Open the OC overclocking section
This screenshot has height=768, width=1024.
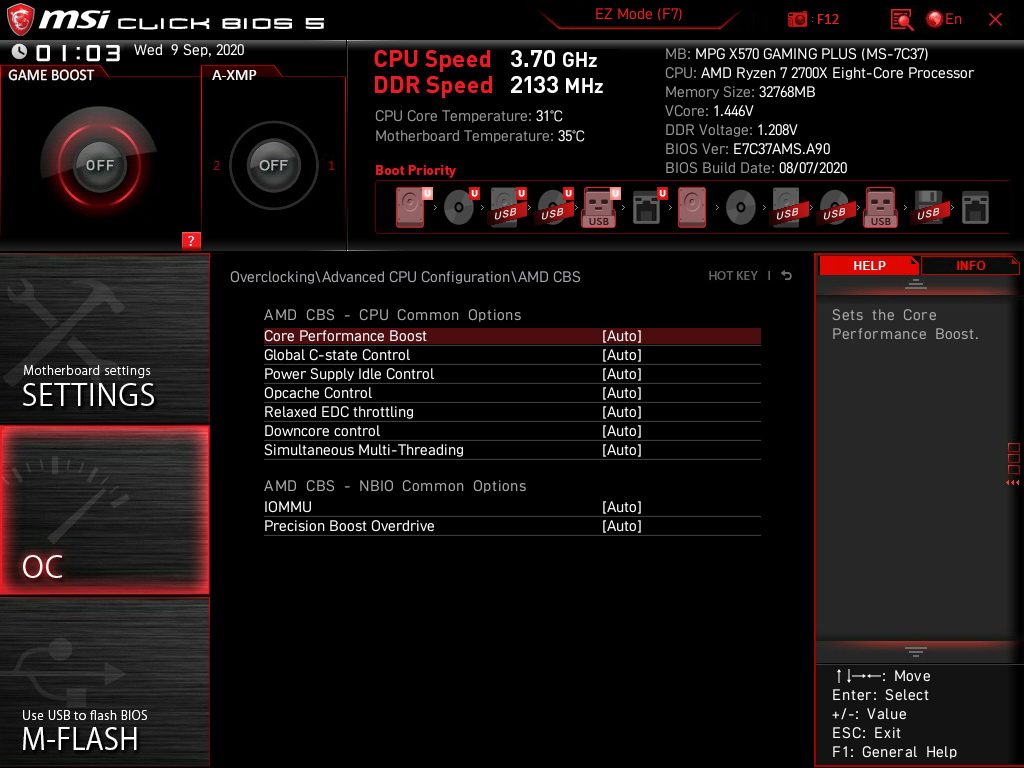pos(104,511)
